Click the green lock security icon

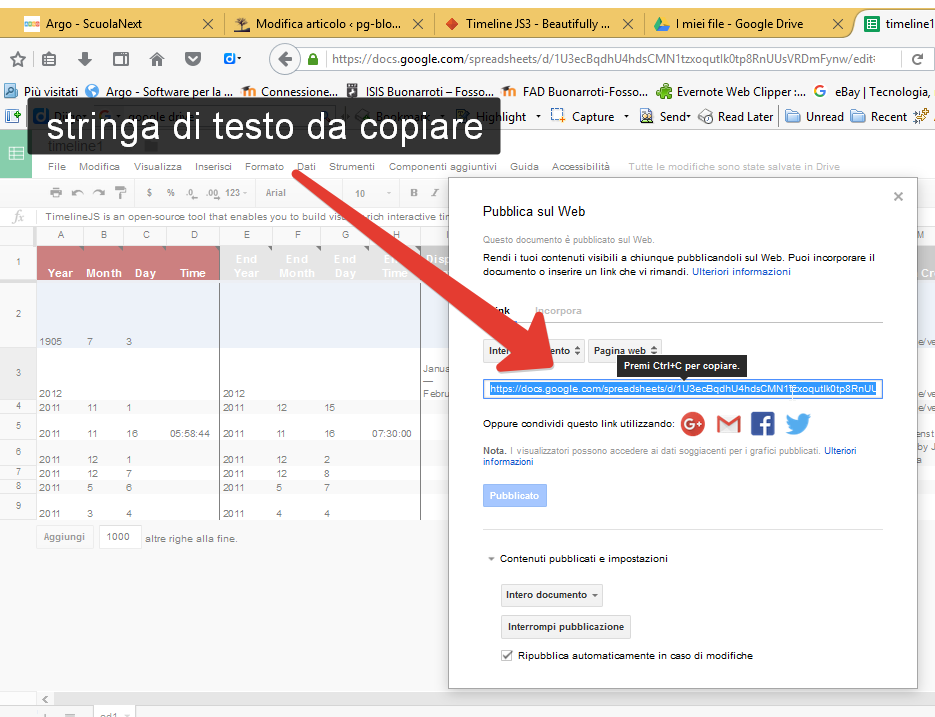click(x=313, y=59)
